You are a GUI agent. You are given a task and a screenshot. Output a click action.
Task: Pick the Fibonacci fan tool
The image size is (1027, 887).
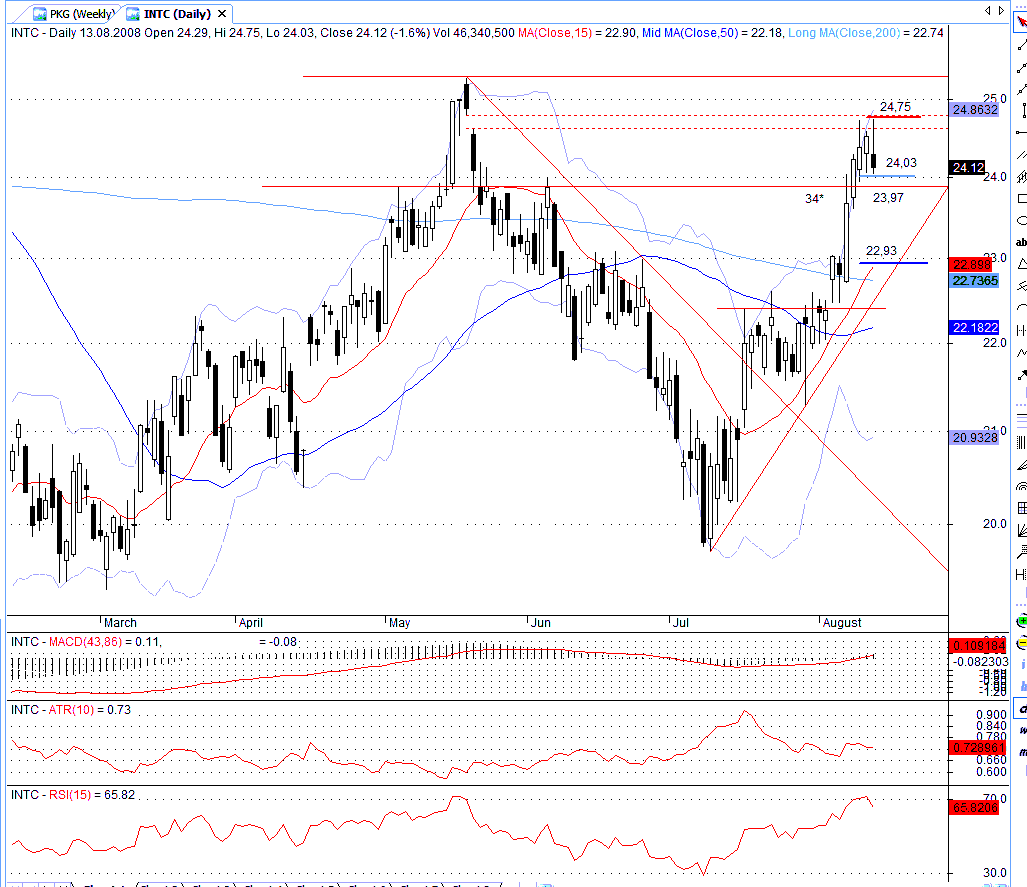click(x=1022, y=464)
